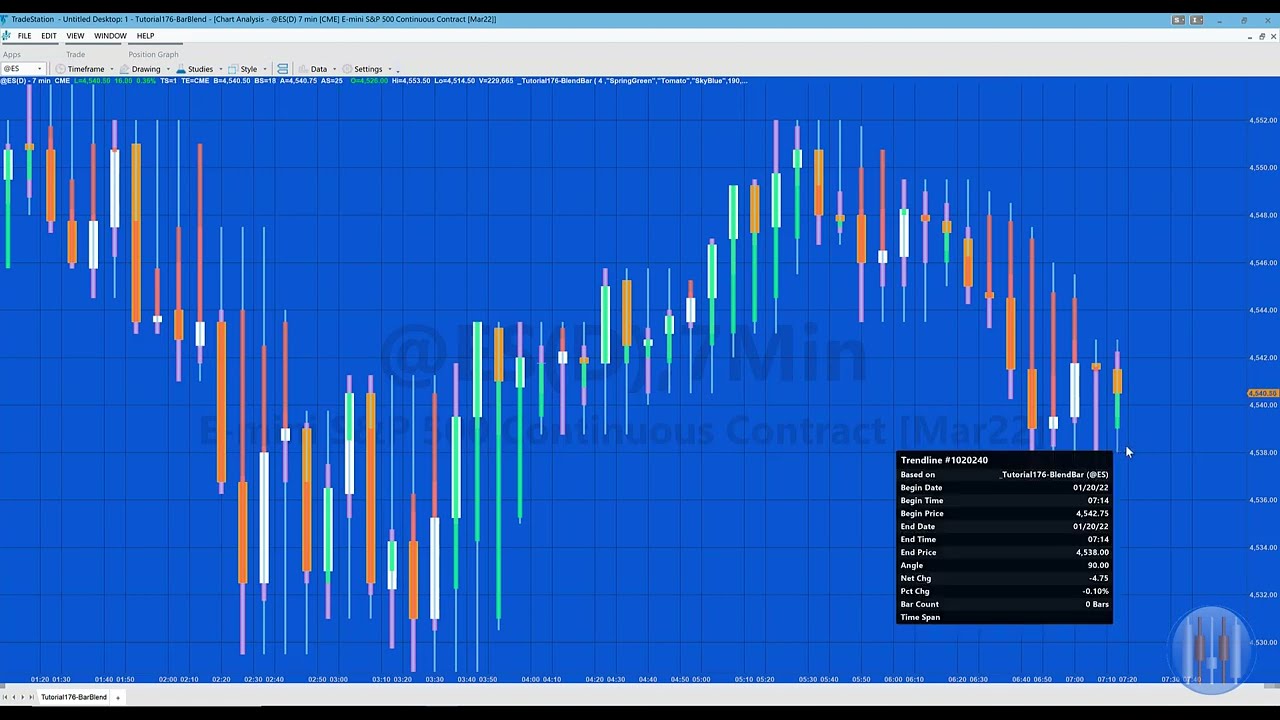The image size is (1280, 720).
Task: Open the WINDOW menu
Action: coord(110,36)
